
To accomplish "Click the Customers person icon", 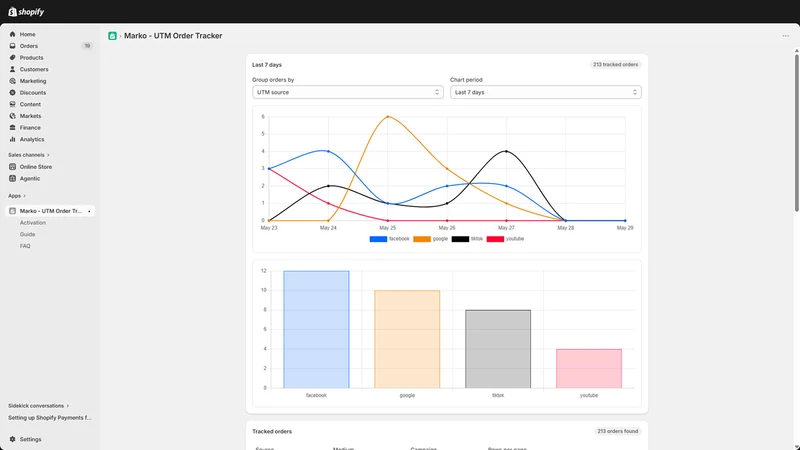I will [x=13, y=69].
